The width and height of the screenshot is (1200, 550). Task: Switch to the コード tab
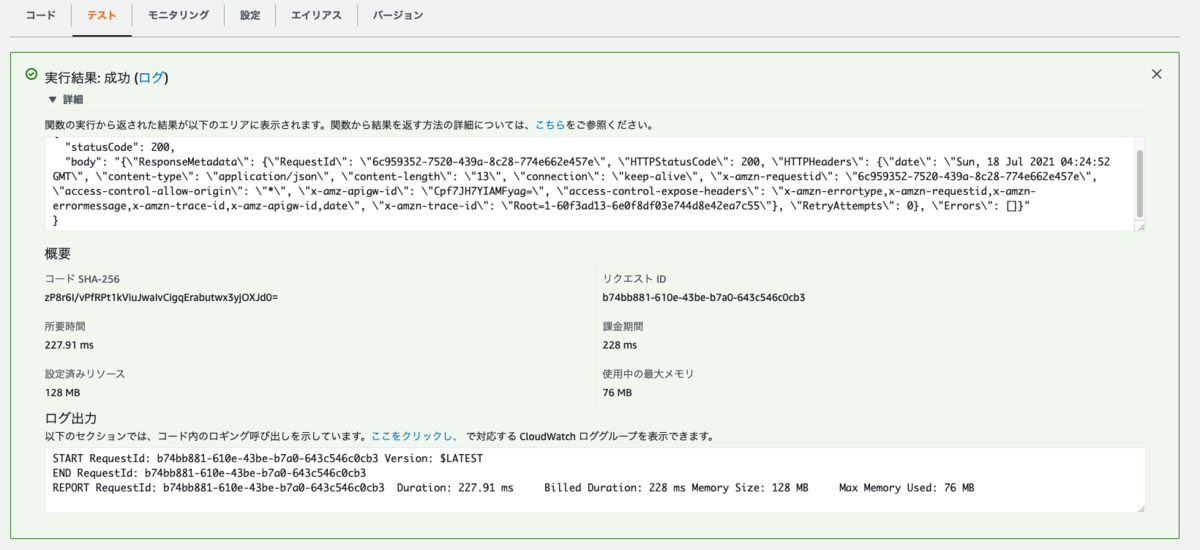click(41, 16)
